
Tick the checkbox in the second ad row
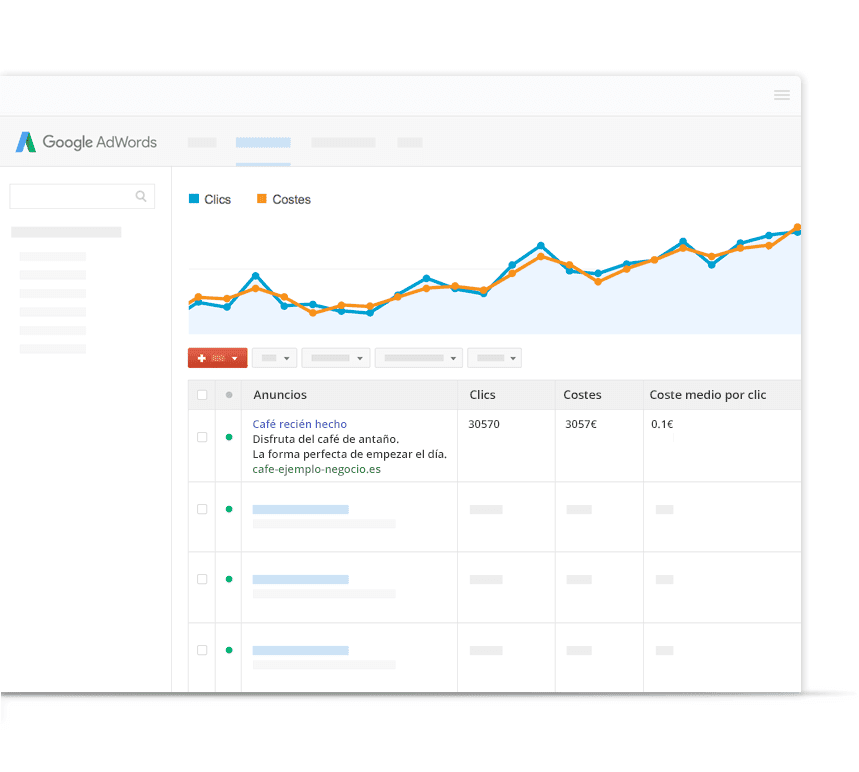coord(202,509)
